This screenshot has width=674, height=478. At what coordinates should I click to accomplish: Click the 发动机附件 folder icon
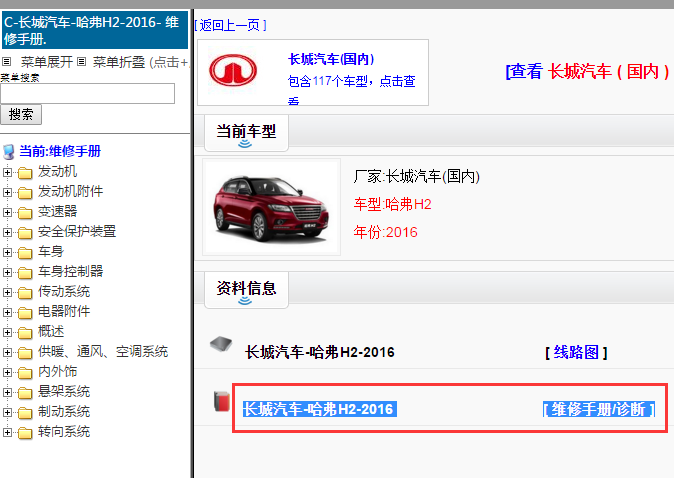[25, 193]
